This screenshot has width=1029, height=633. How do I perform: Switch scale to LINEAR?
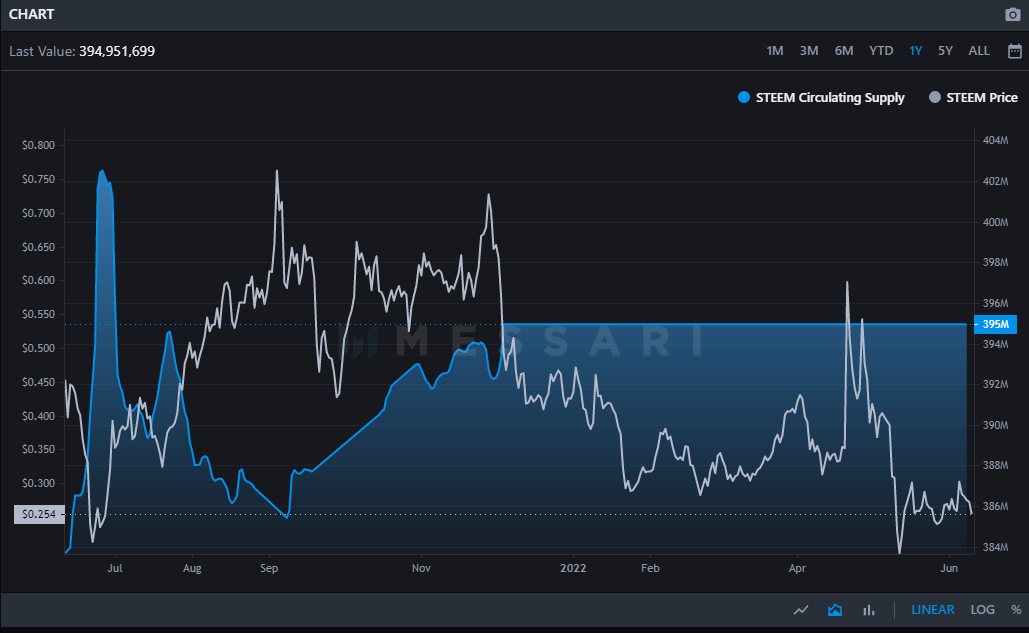(933, 610)
